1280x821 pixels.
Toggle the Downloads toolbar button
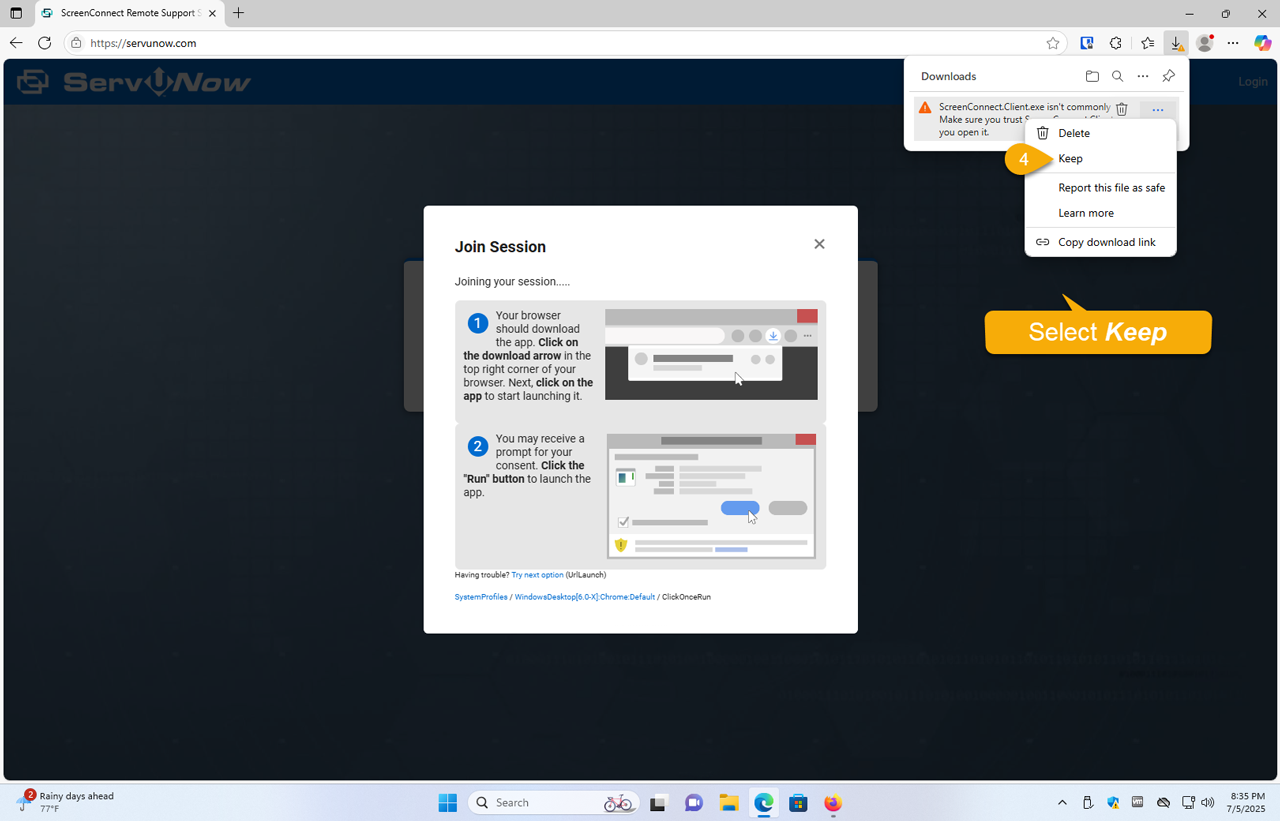[1177, 43]
